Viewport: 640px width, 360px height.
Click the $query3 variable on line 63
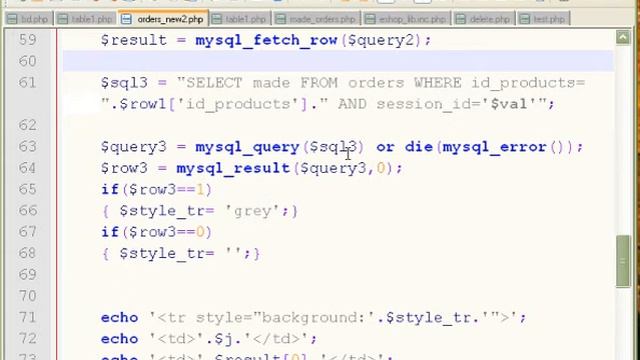(x=133, y=147)
